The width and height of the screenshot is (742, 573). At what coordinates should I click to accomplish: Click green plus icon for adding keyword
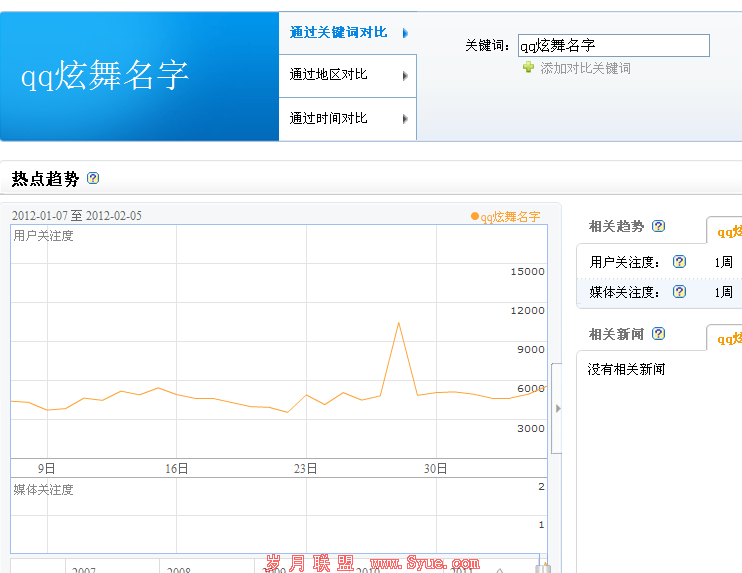(x=528, y=68)
